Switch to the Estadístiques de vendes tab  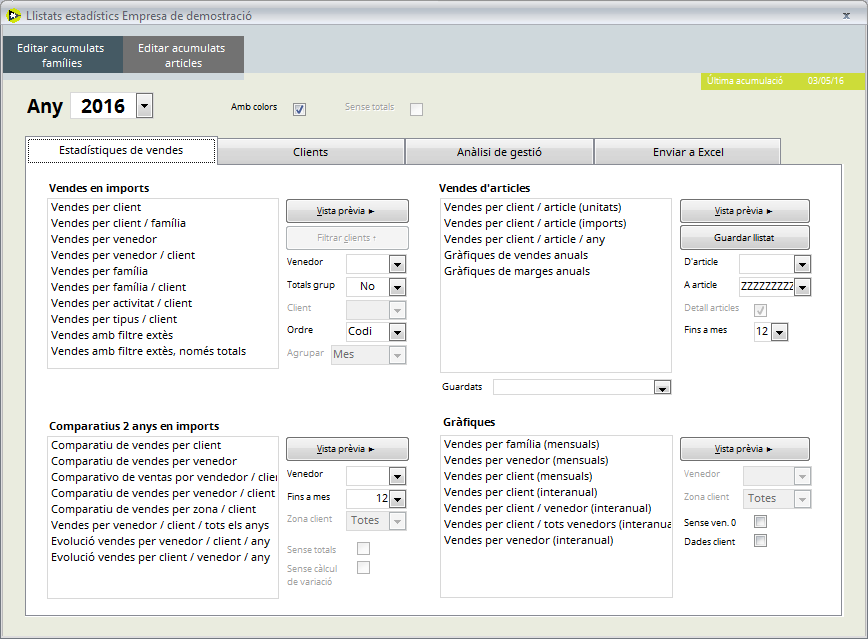(x=121, y=151)
